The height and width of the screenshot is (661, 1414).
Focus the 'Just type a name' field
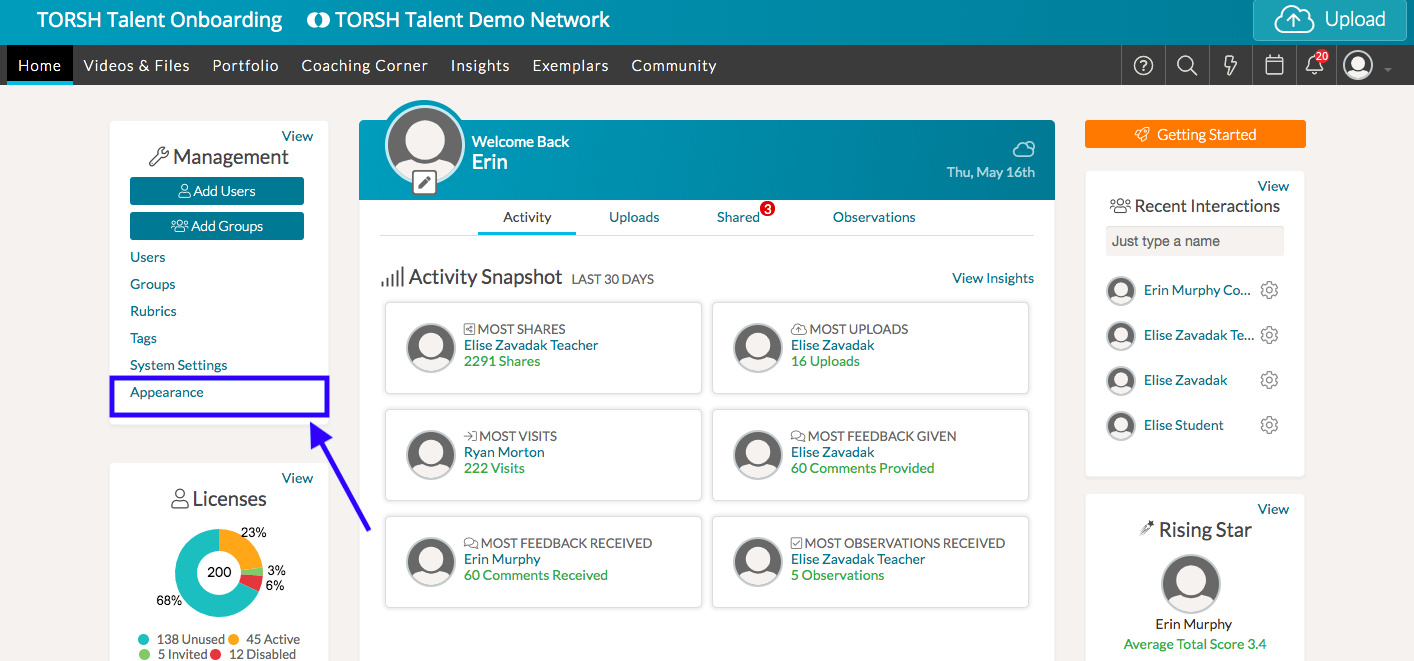click(x=1195, y=241)
